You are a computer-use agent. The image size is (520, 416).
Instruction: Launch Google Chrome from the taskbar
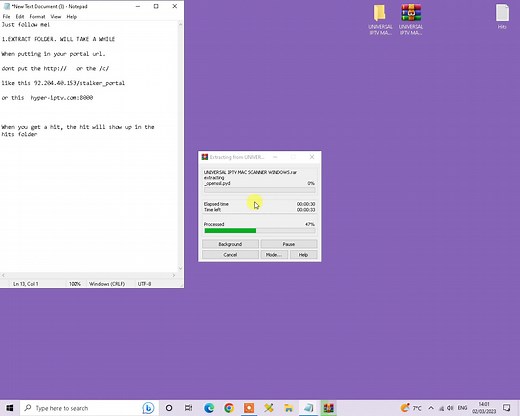coord(229,408)
